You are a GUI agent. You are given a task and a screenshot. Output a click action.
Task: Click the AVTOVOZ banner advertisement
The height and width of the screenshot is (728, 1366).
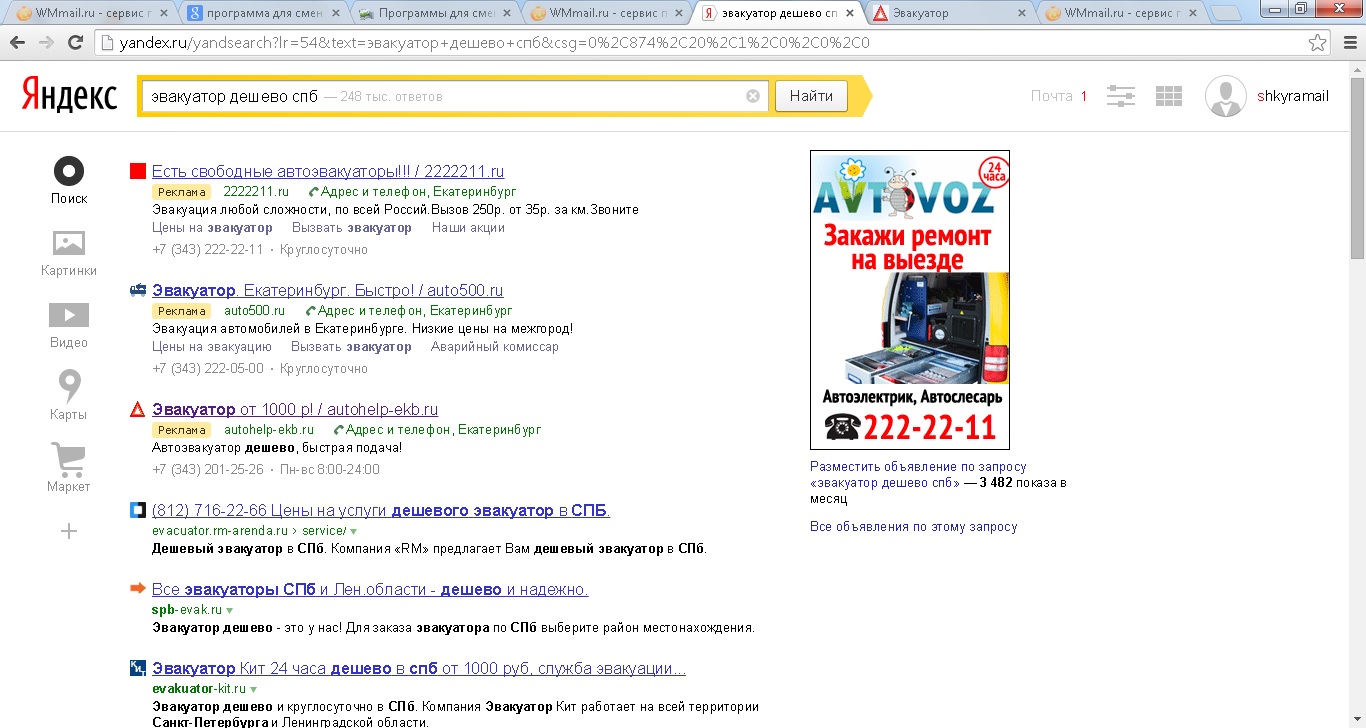pos(910,300)
